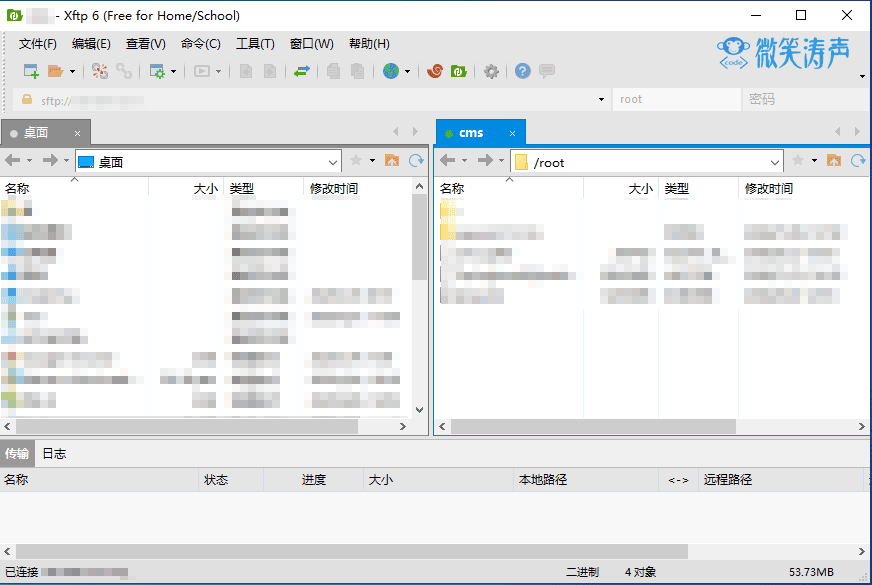
Task: Open options with the gear icon
Action: click(491, 71)
